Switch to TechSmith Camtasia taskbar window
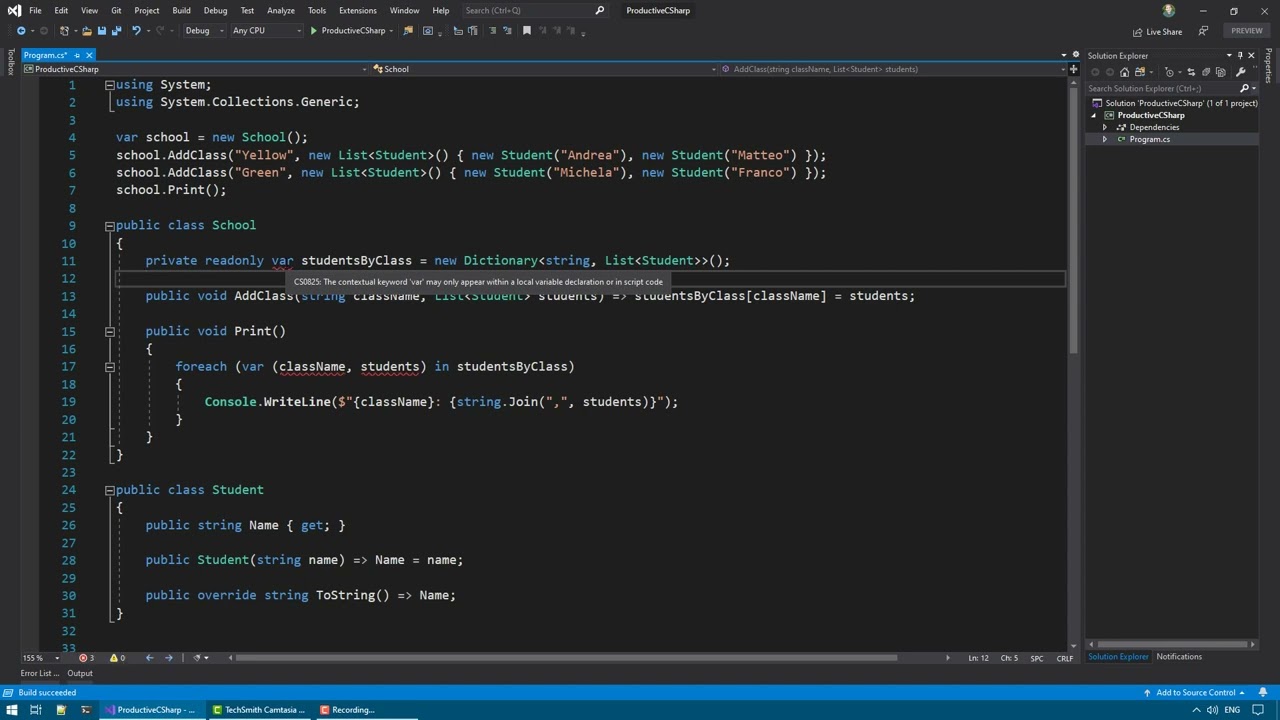The image size is (1280, 720). [x=259, y=710]
